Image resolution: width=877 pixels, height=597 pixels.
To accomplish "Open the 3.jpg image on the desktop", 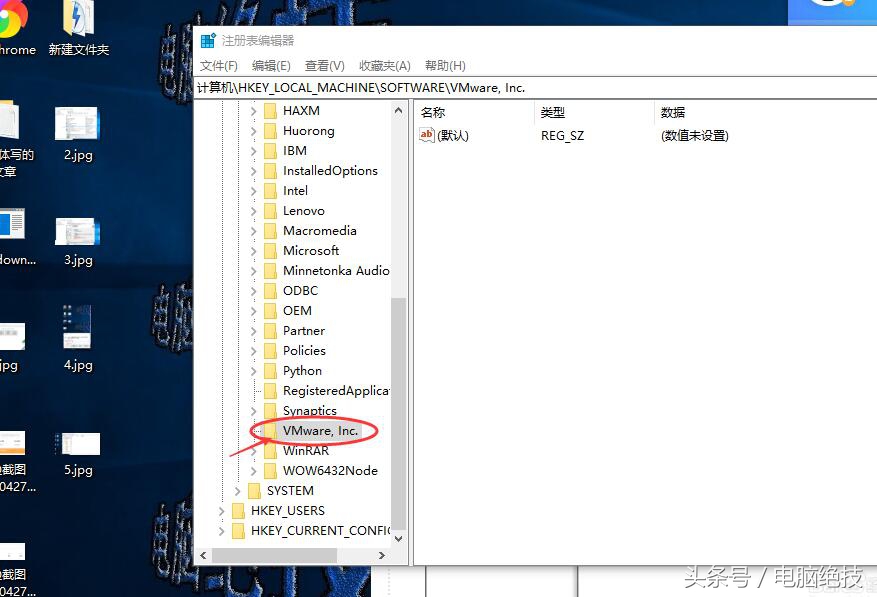I will [77, 232].
